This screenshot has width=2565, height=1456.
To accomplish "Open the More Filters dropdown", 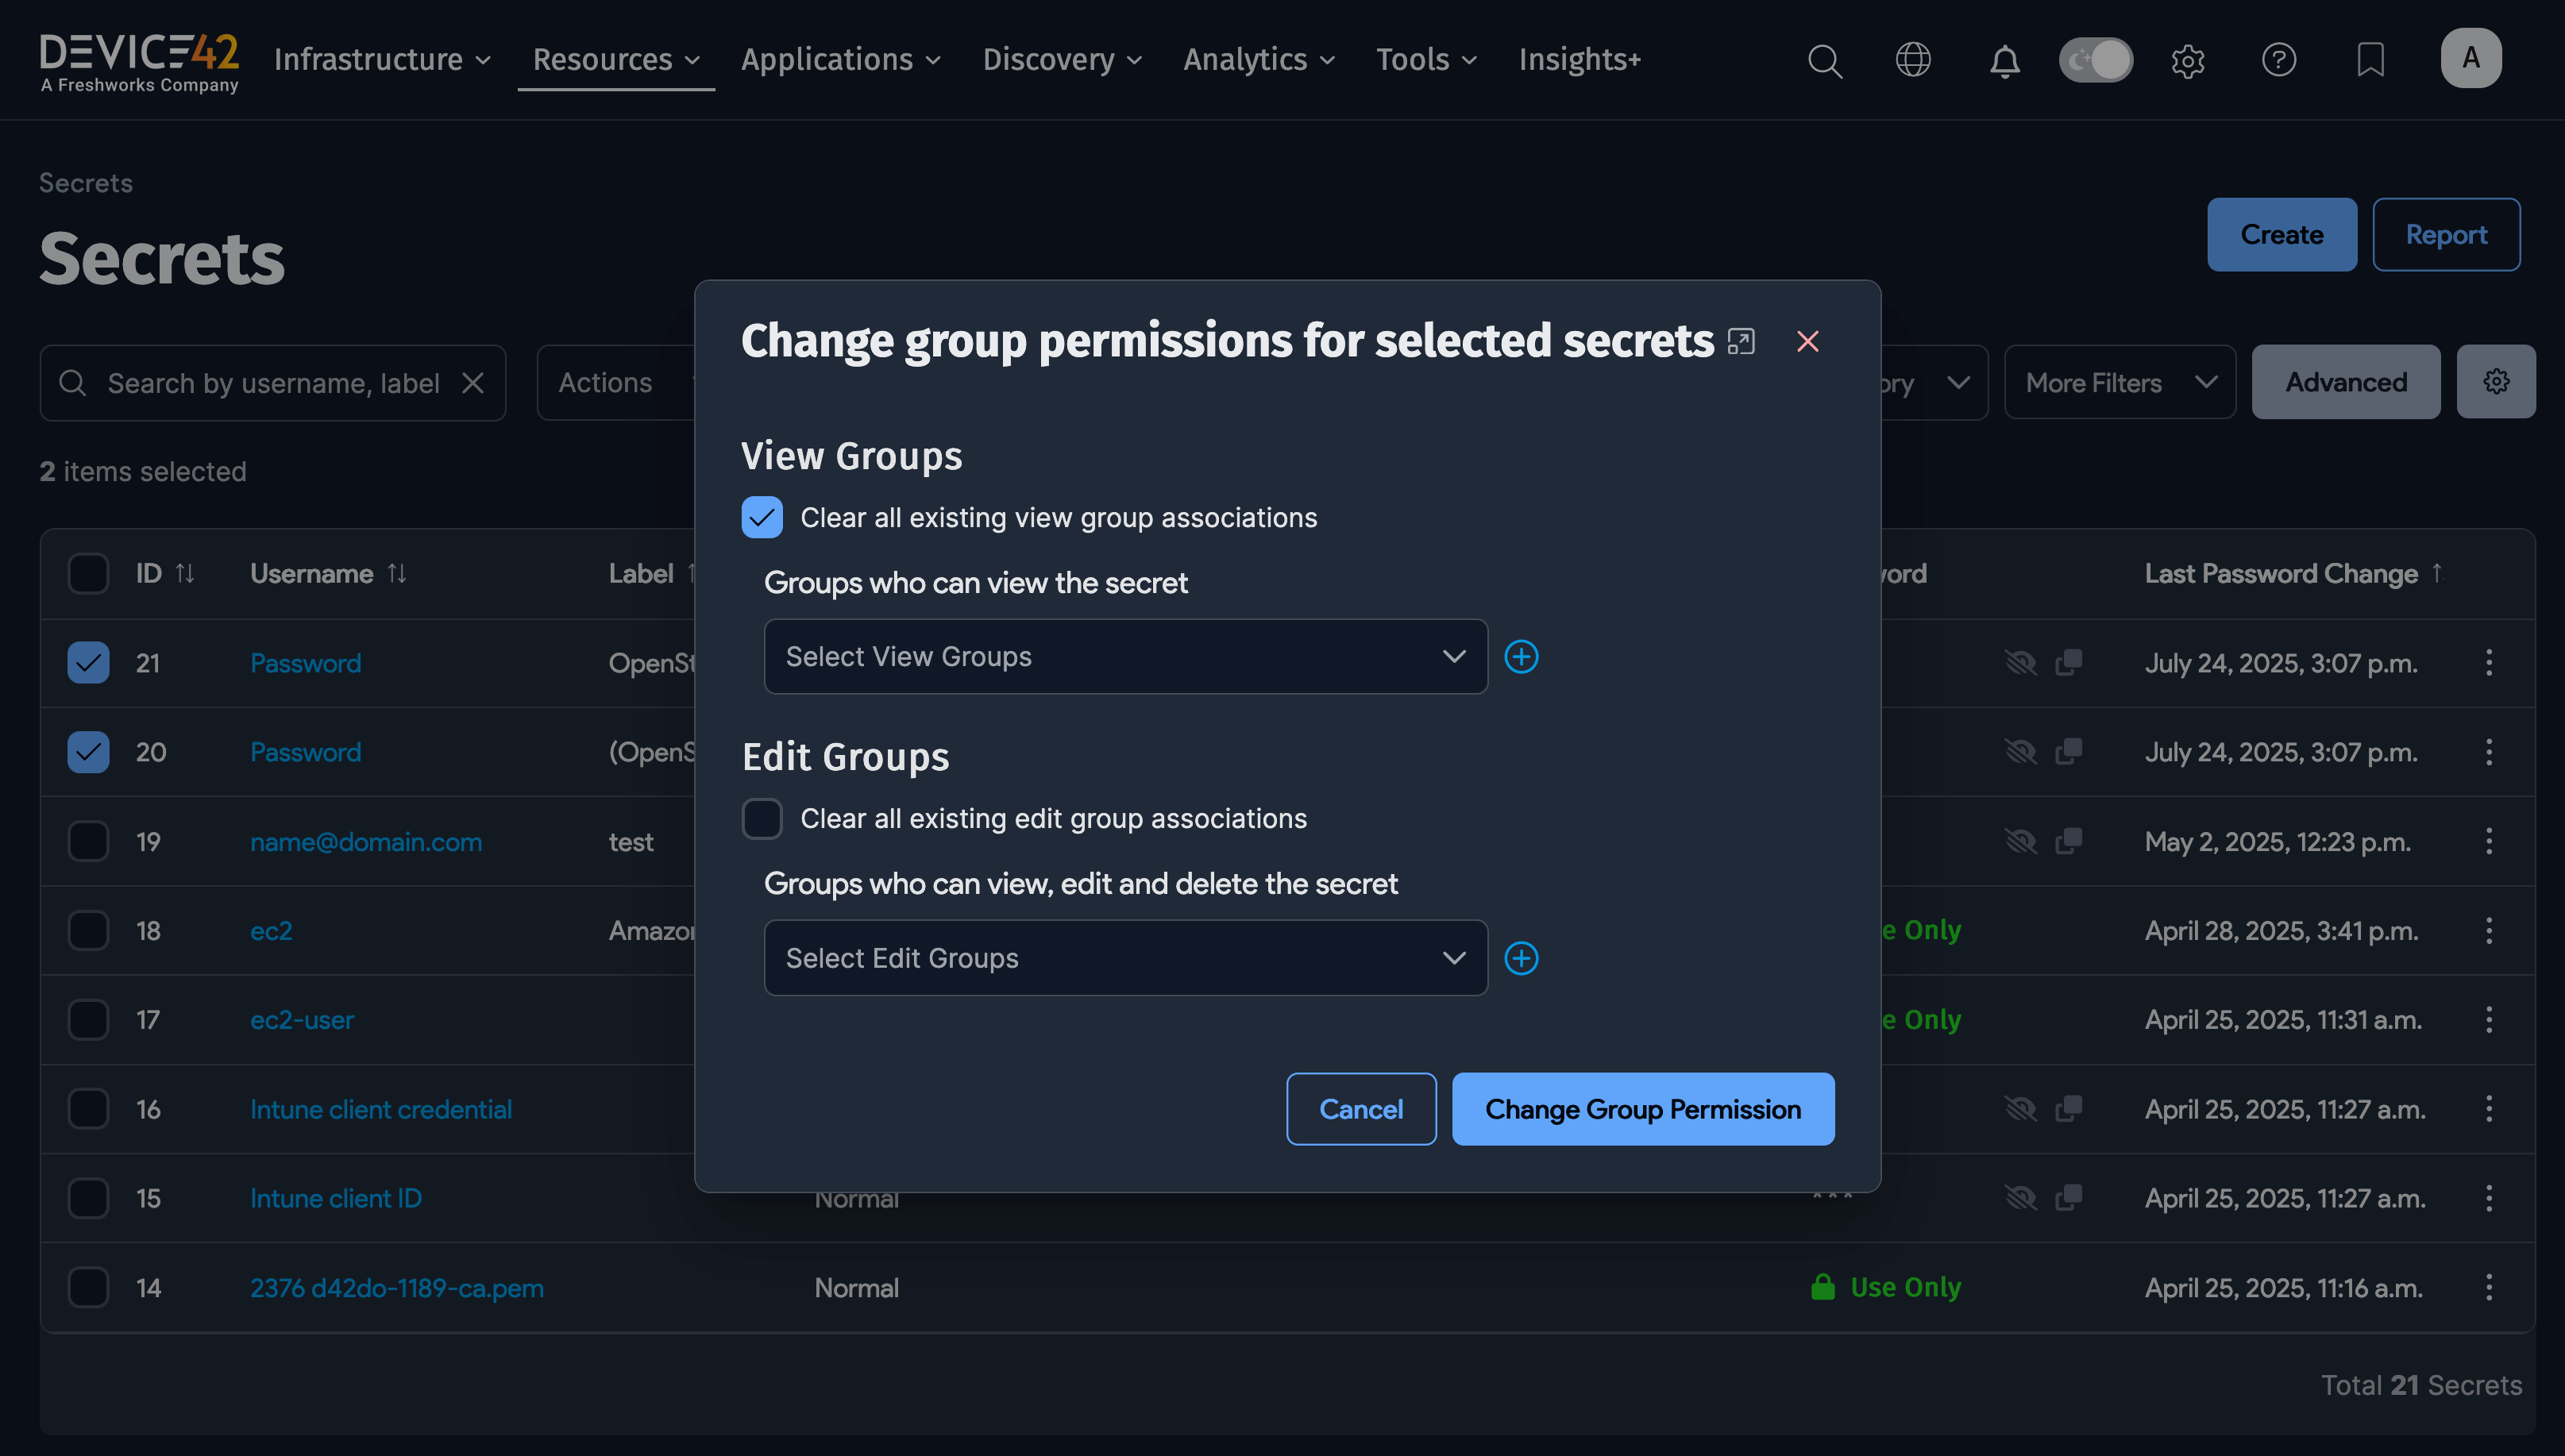I will click(2119, 383).
